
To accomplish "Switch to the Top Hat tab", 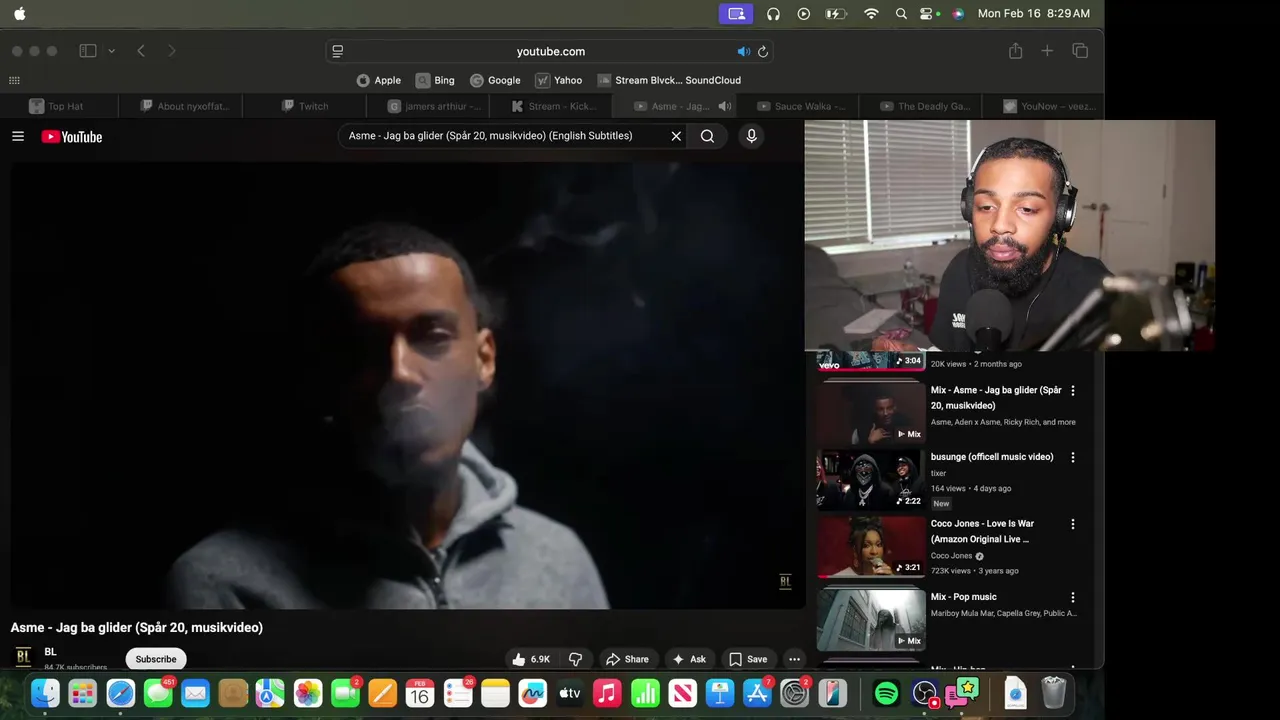I will [59, 106].
